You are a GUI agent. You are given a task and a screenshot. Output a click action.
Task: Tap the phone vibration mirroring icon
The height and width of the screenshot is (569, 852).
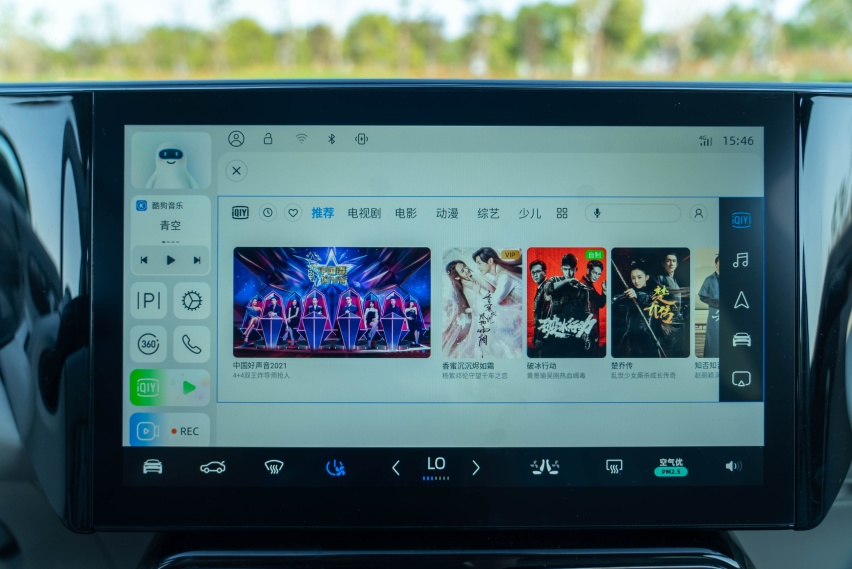[361, 139]
